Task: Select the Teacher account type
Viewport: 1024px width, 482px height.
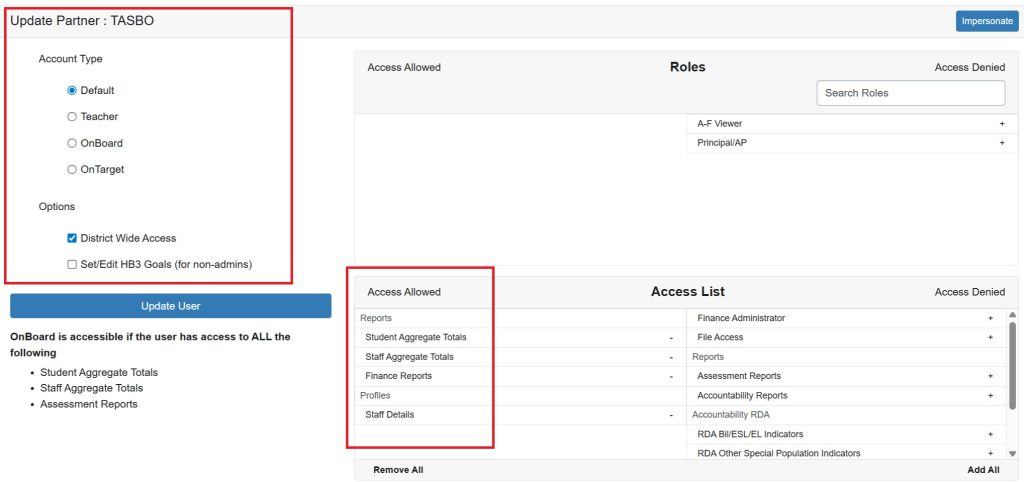Action: [x=72, y=117]
